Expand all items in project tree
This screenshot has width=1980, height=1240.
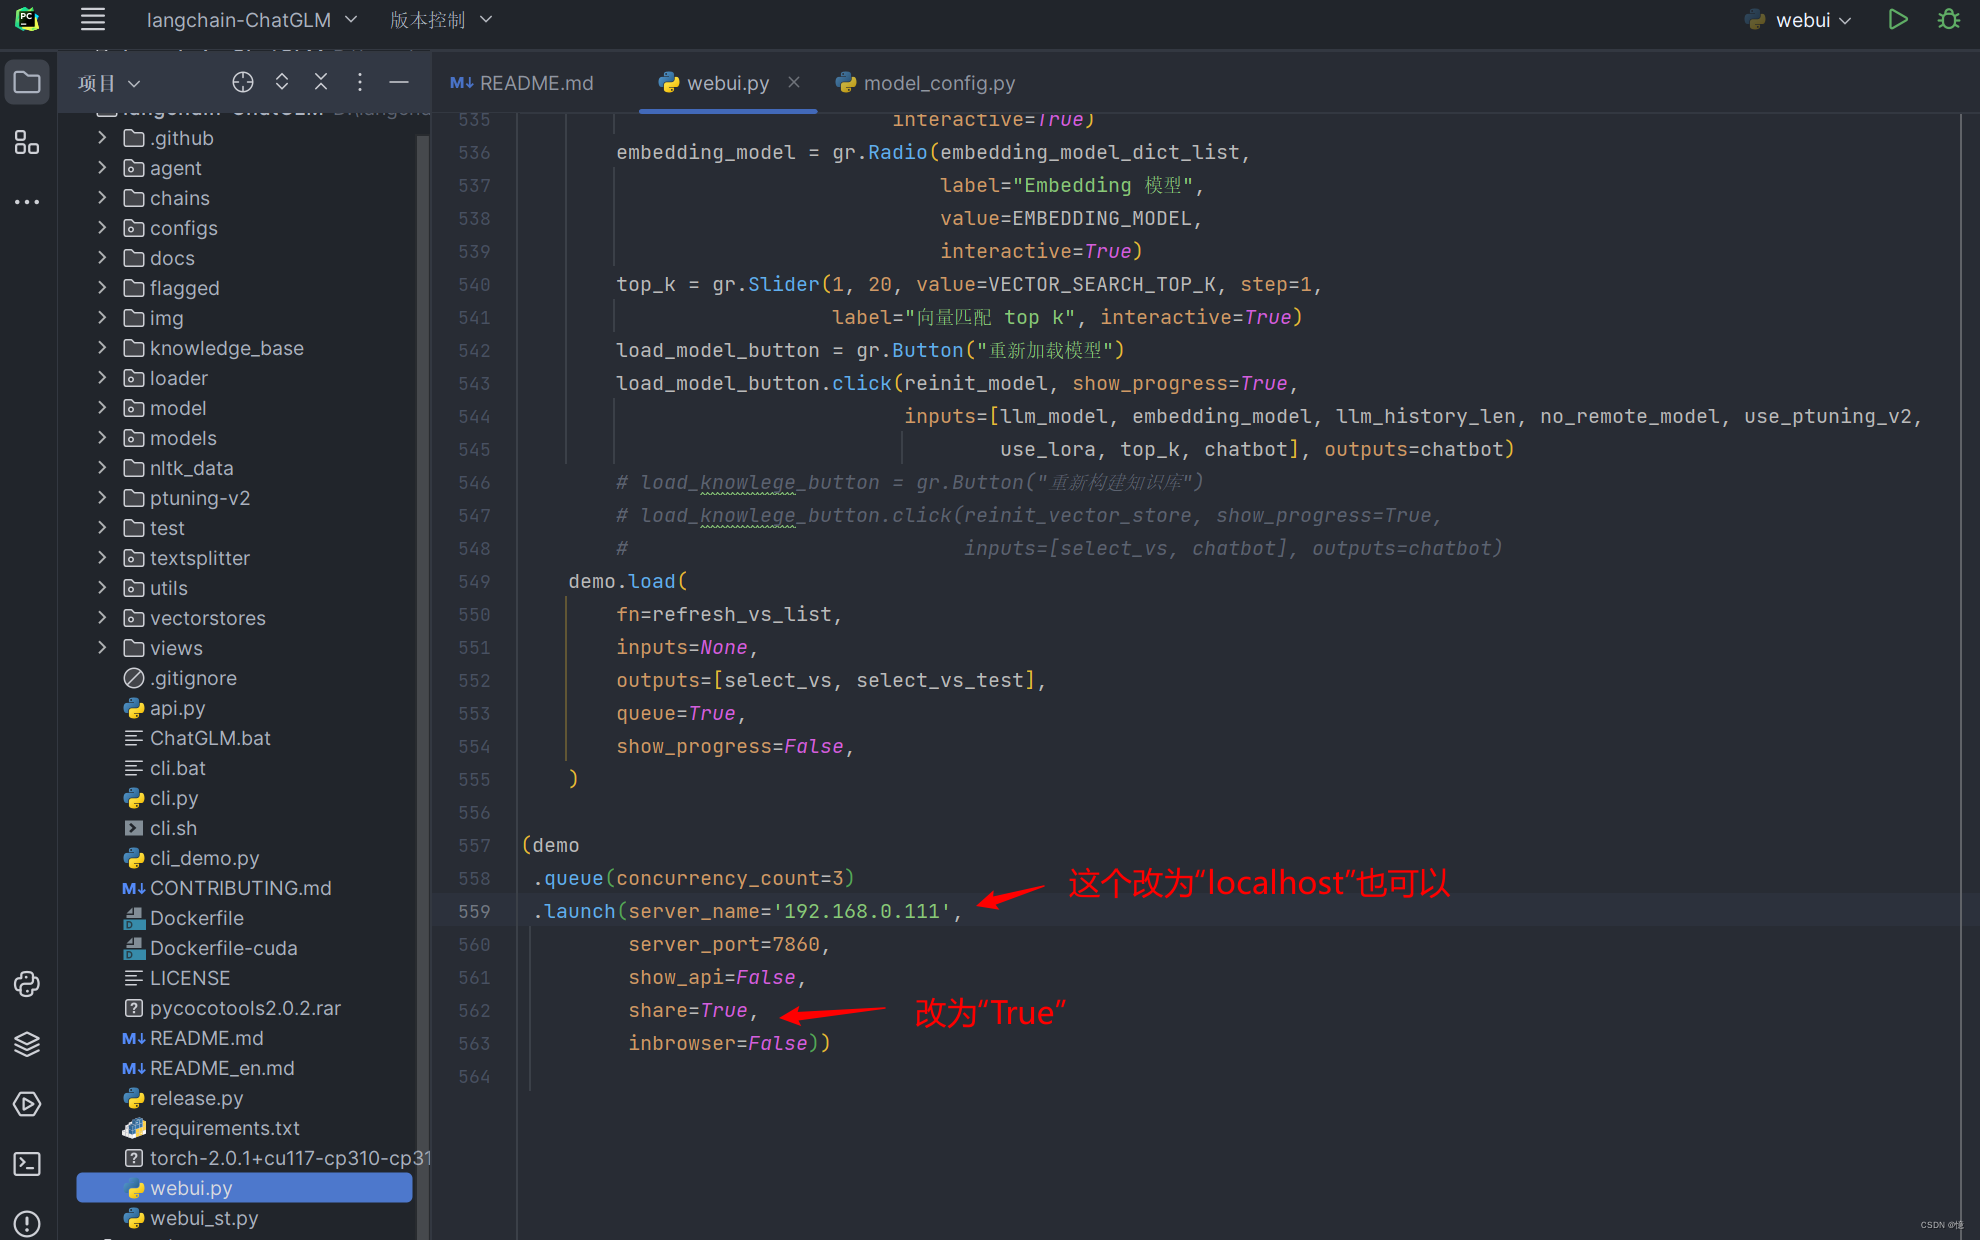click(282, 82)
